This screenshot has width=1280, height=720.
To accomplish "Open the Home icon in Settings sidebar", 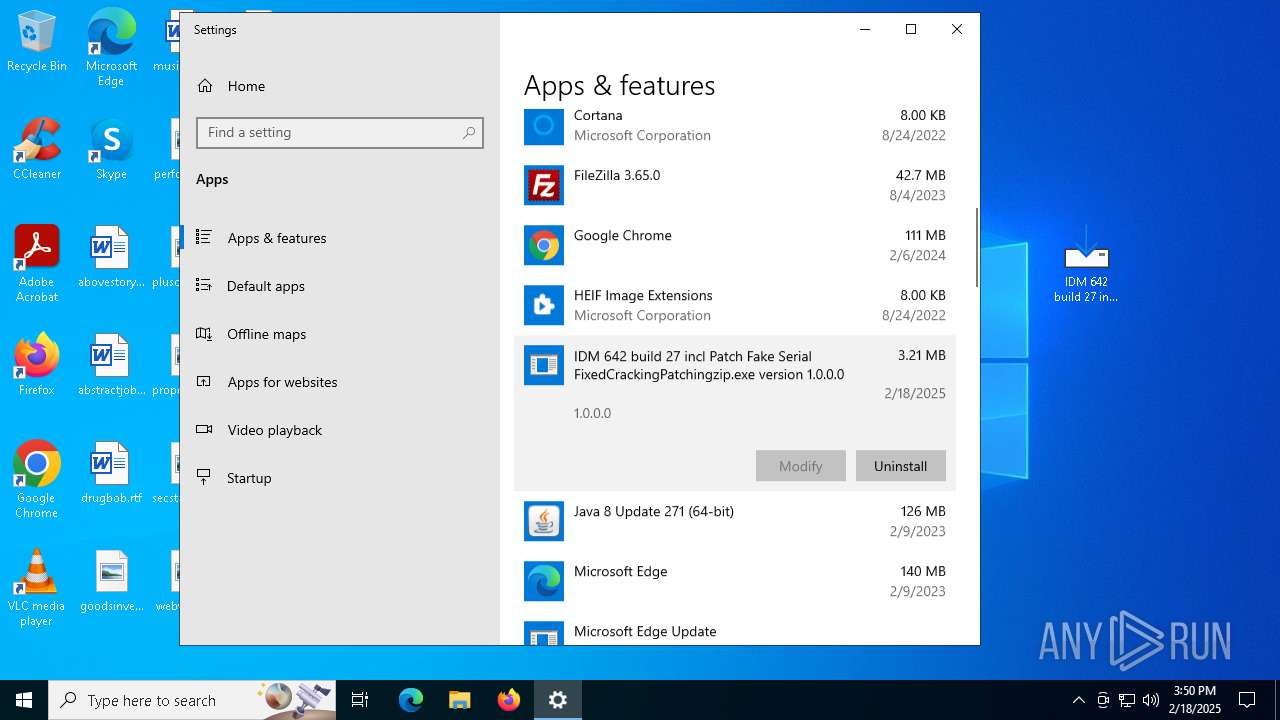I will [x=205, y=86].
